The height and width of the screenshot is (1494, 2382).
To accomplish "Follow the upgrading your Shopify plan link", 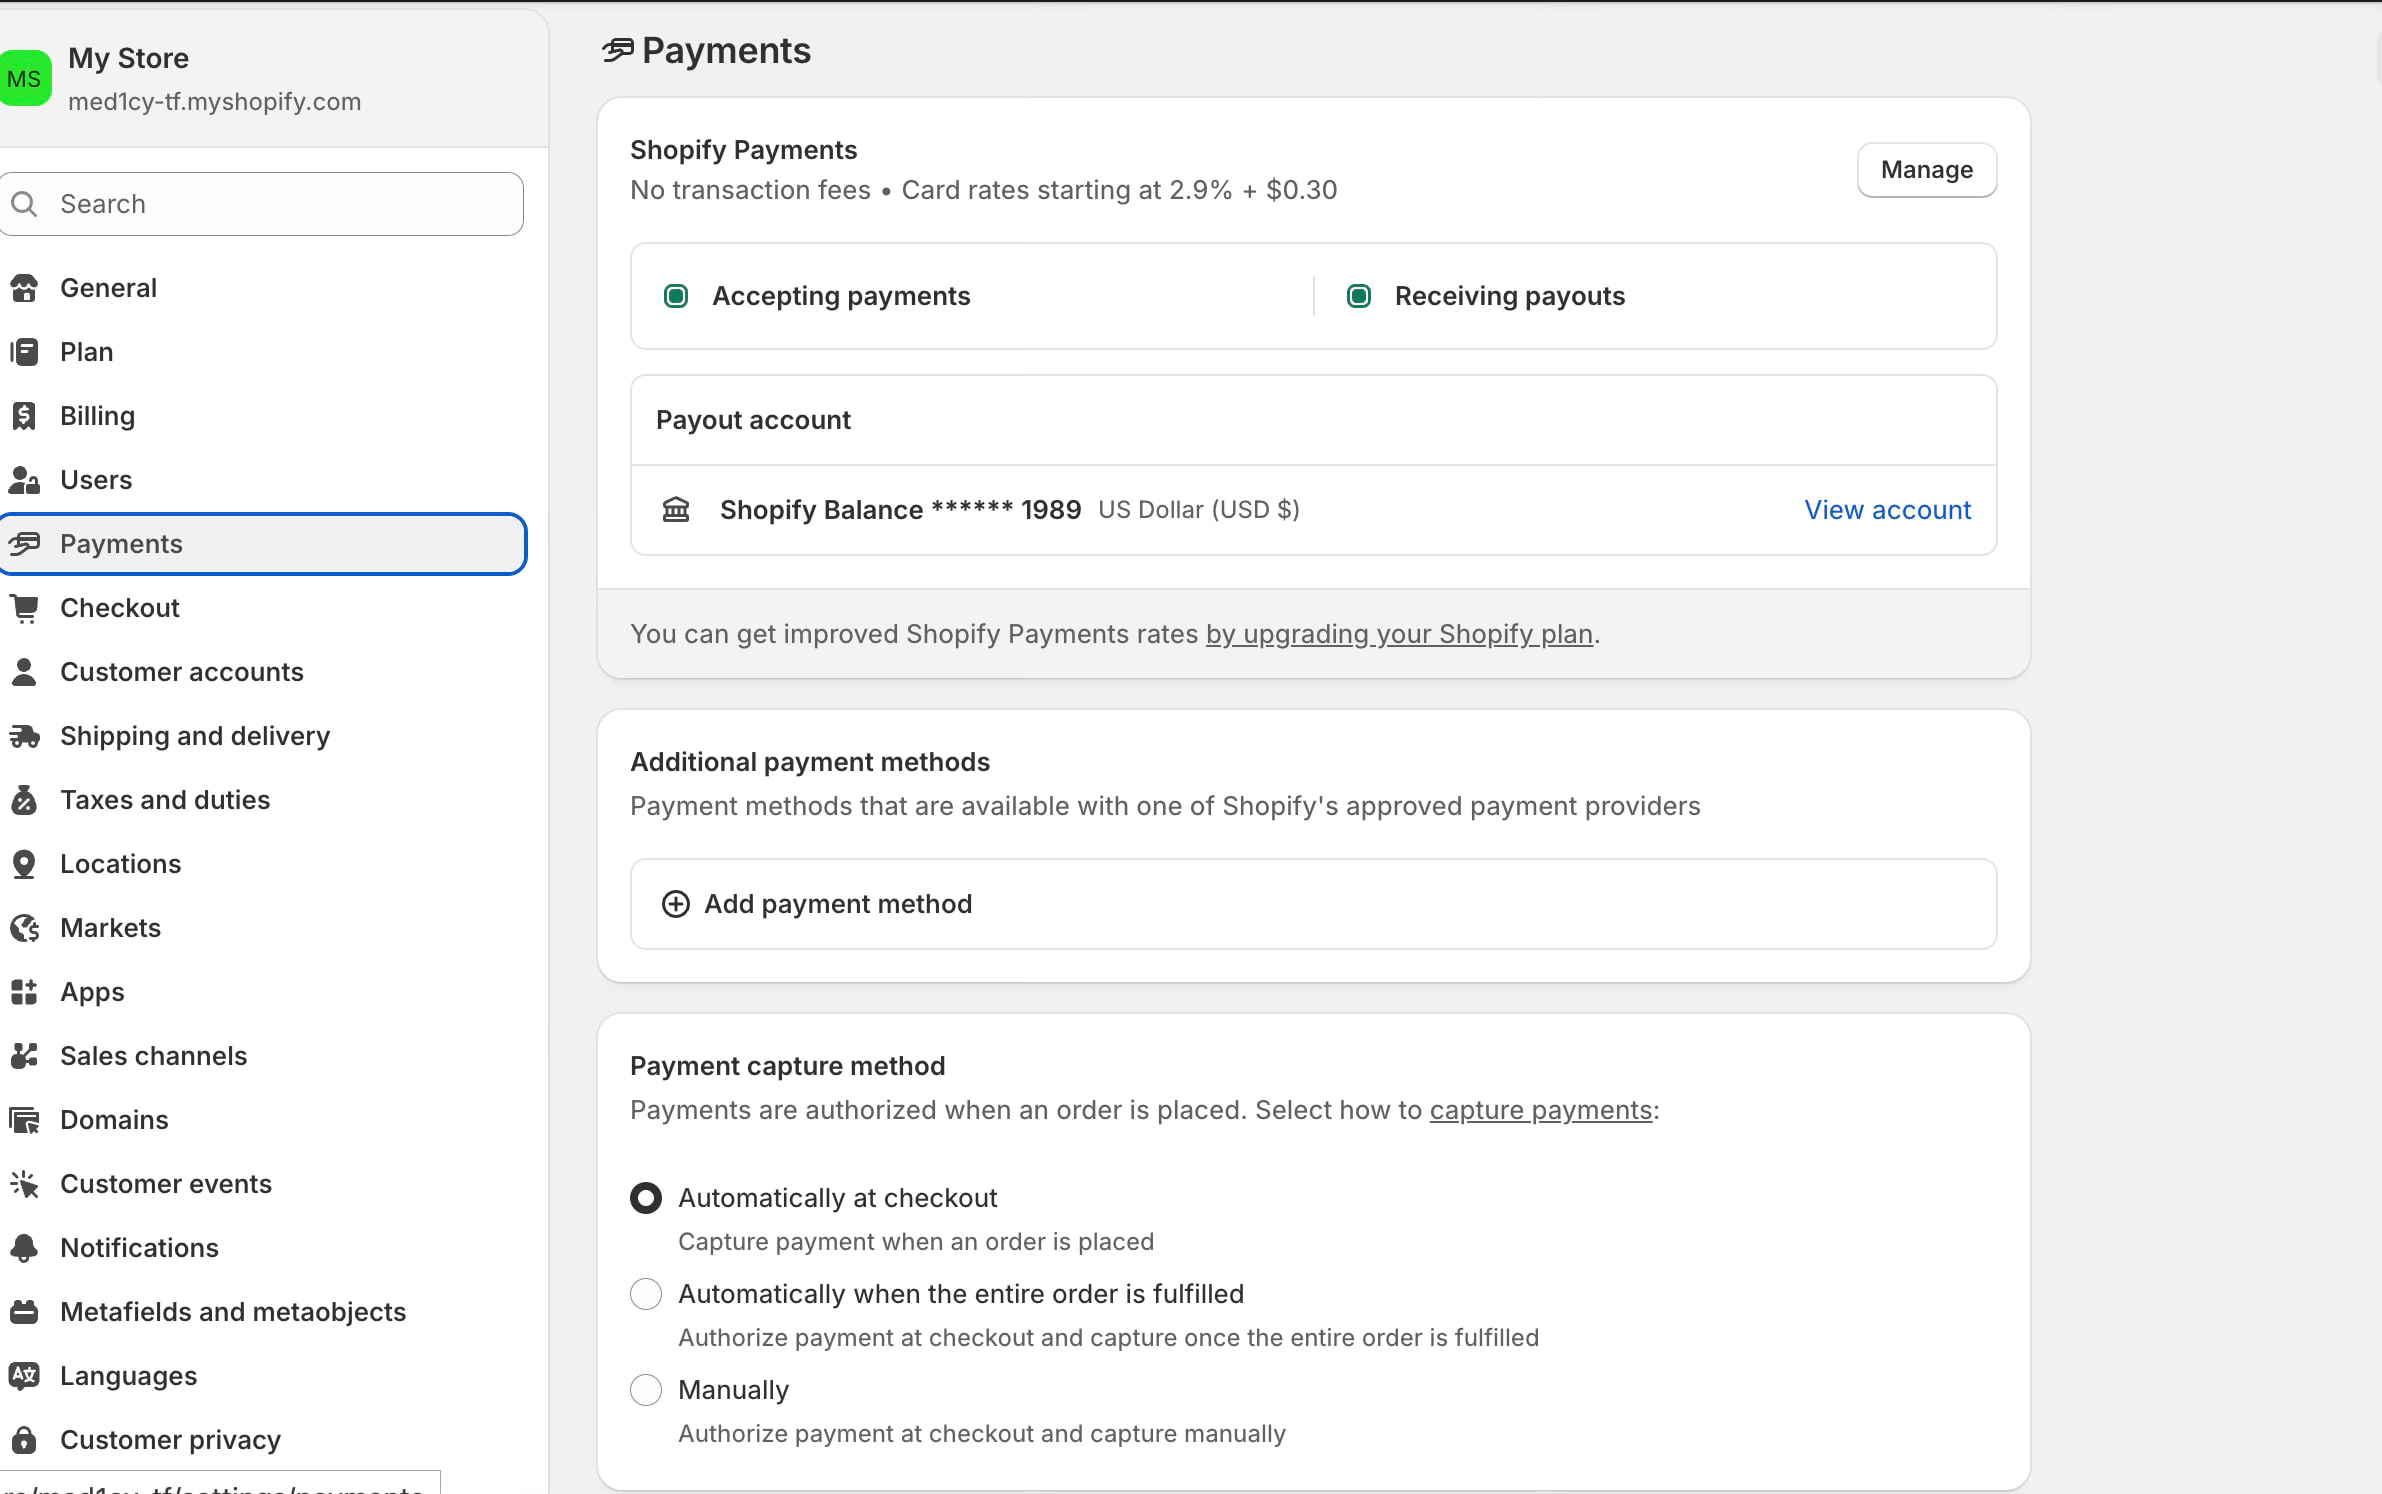I will coord(1398,634).
